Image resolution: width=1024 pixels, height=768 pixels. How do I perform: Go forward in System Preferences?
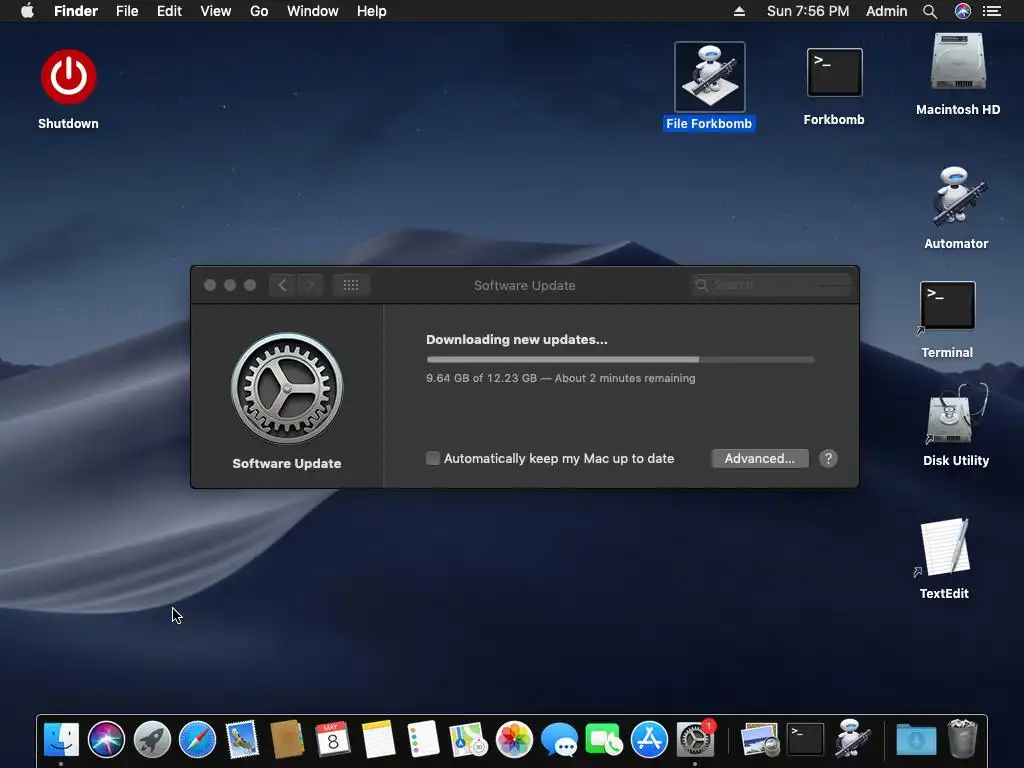click(310, 285)
